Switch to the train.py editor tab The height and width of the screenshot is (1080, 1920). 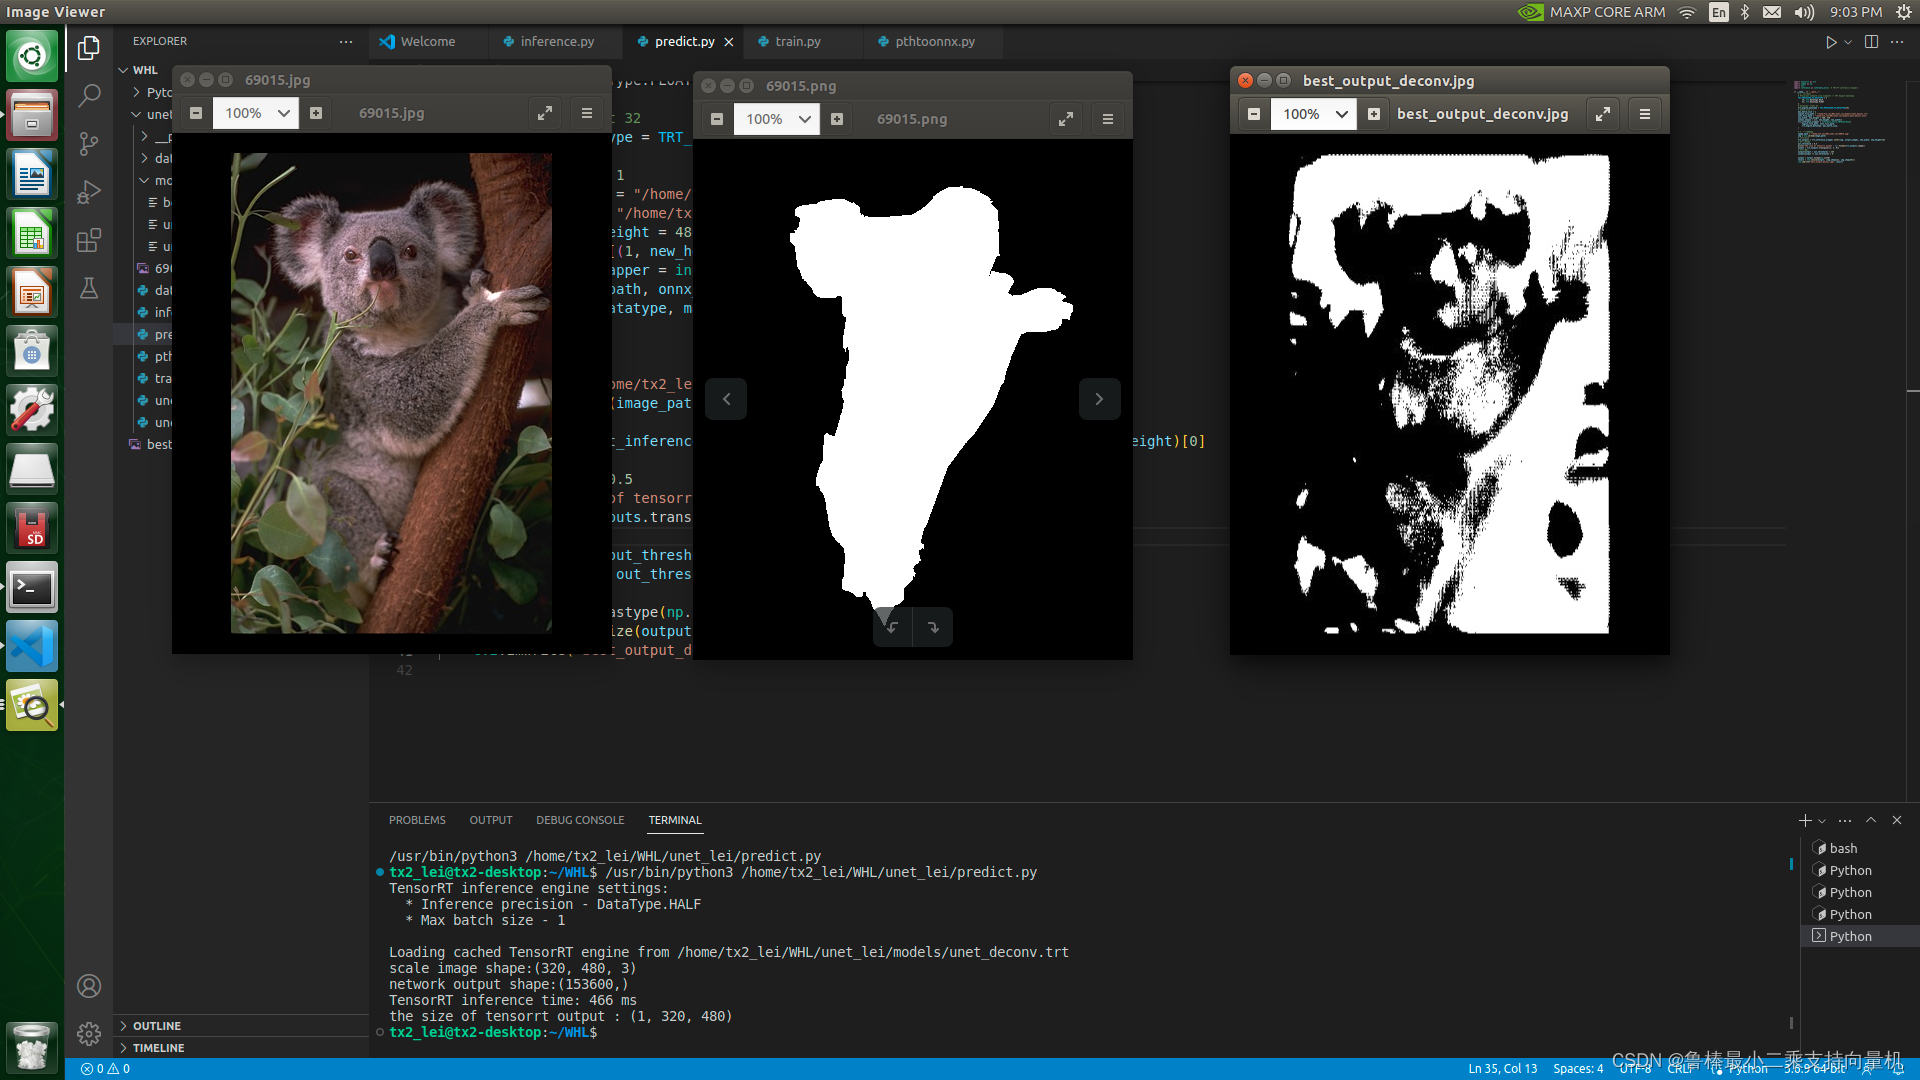pyautogui.click(x=797, y=42)
